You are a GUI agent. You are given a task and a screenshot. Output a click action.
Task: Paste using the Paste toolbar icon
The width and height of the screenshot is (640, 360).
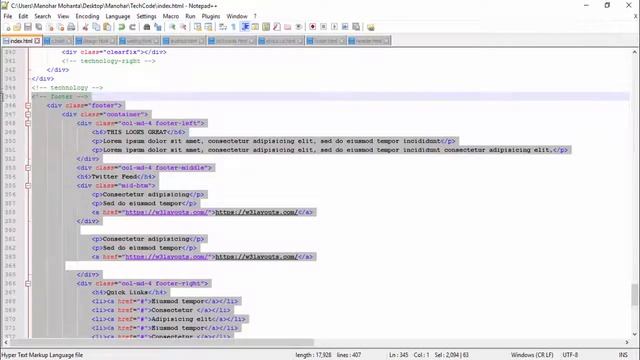pos(107,27)
